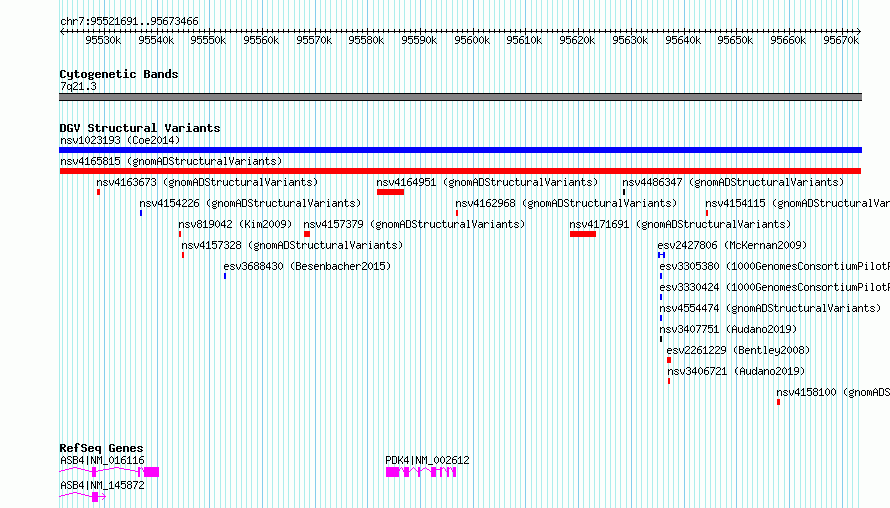Image resolution: width=890 pixels, height=508 pixels.
Task: Select the red esv2261229 marker
Action: pos(669,360)
